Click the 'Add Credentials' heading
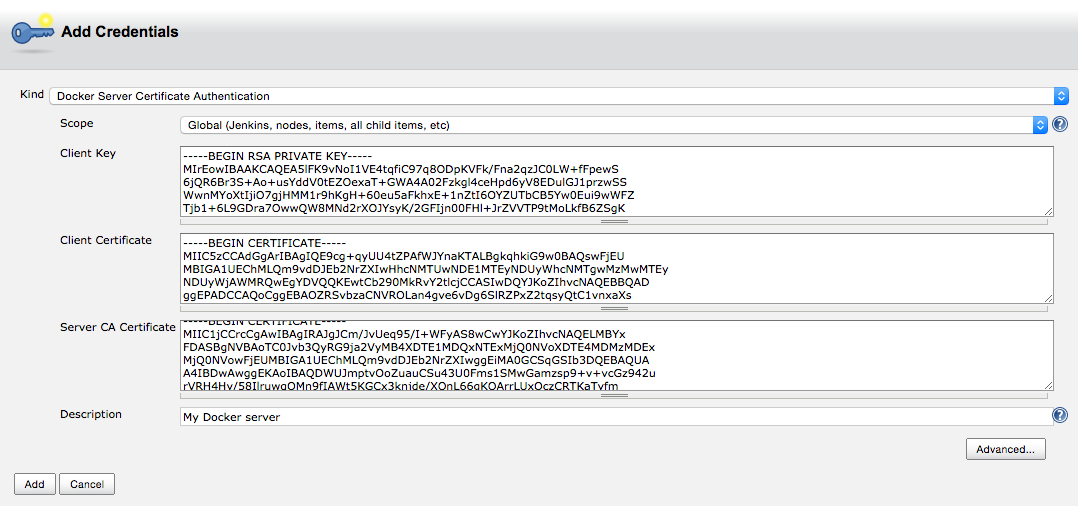 (120, 32)
